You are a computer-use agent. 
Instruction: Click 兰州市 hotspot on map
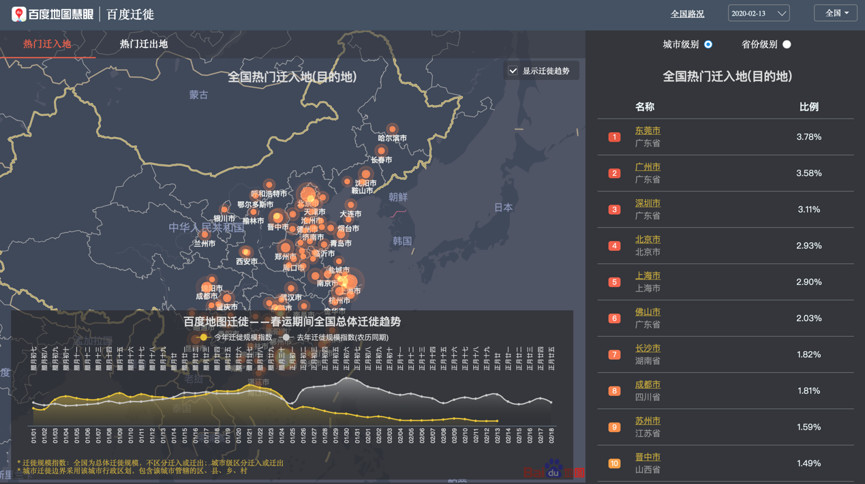pos(205,235)
